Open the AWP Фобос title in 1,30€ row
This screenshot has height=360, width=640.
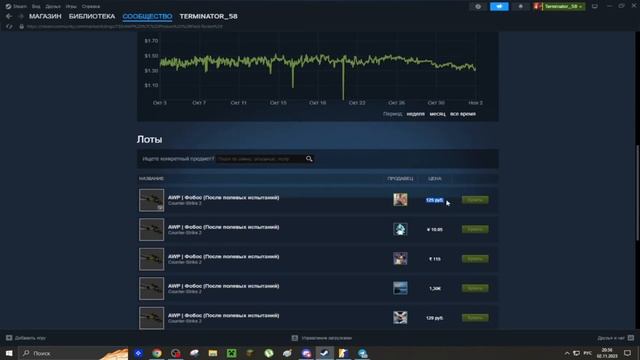tap(224, 286)
